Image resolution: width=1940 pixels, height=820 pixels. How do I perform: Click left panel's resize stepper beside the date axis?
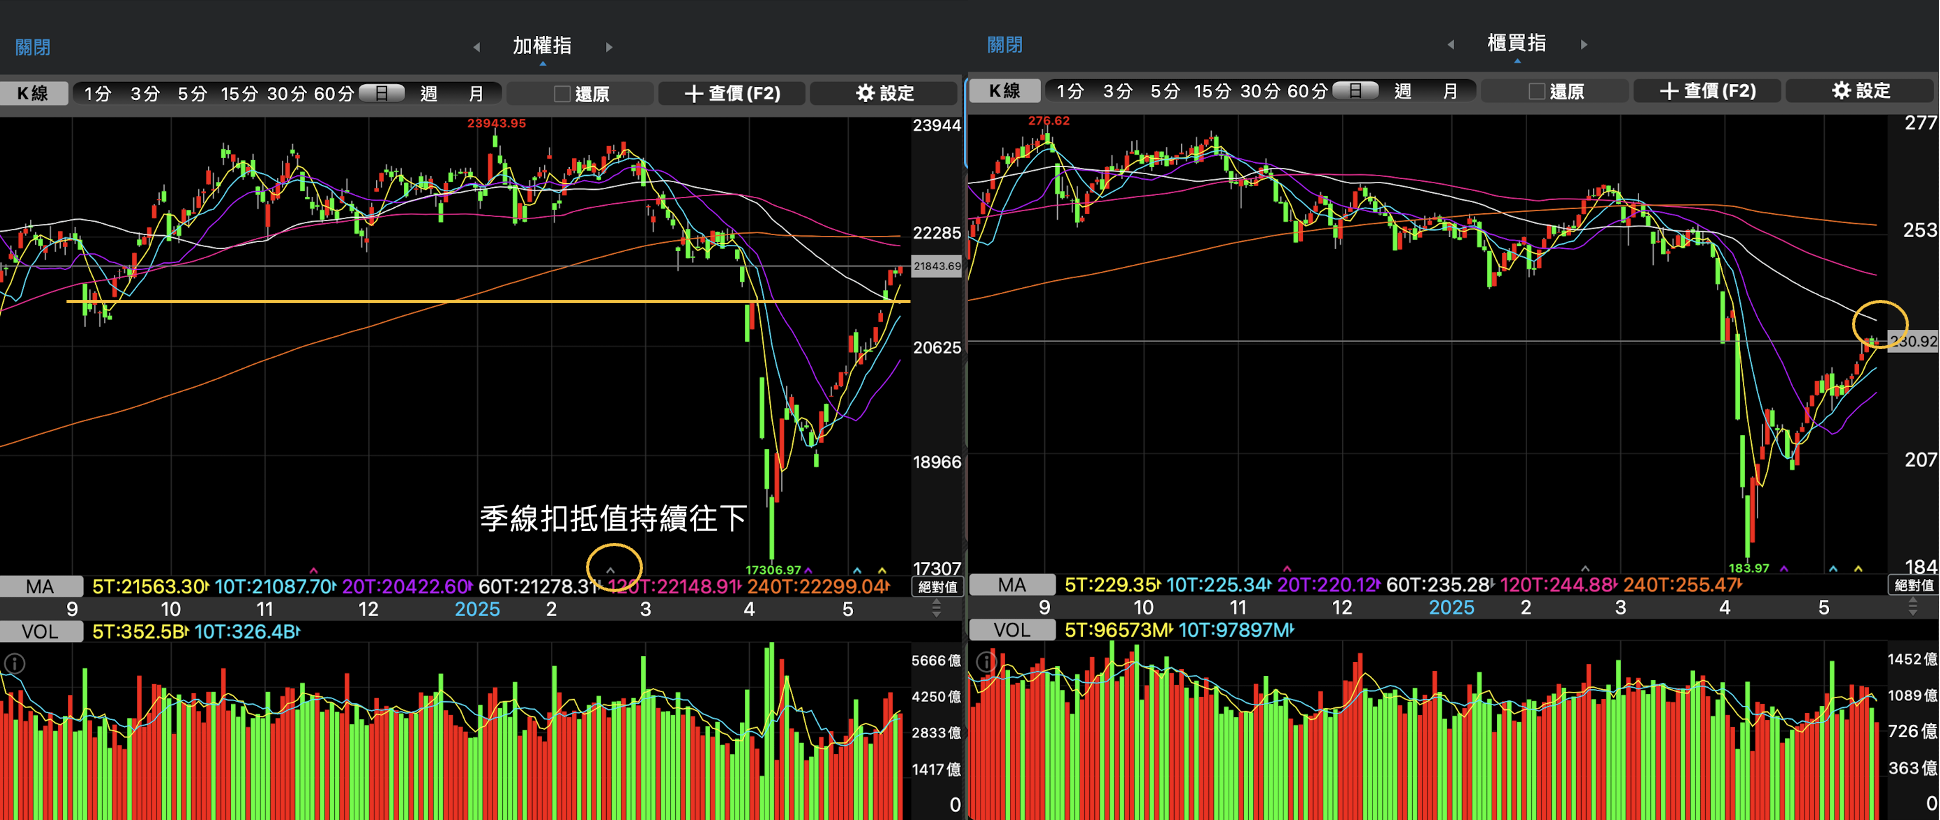tap(936, 609)
